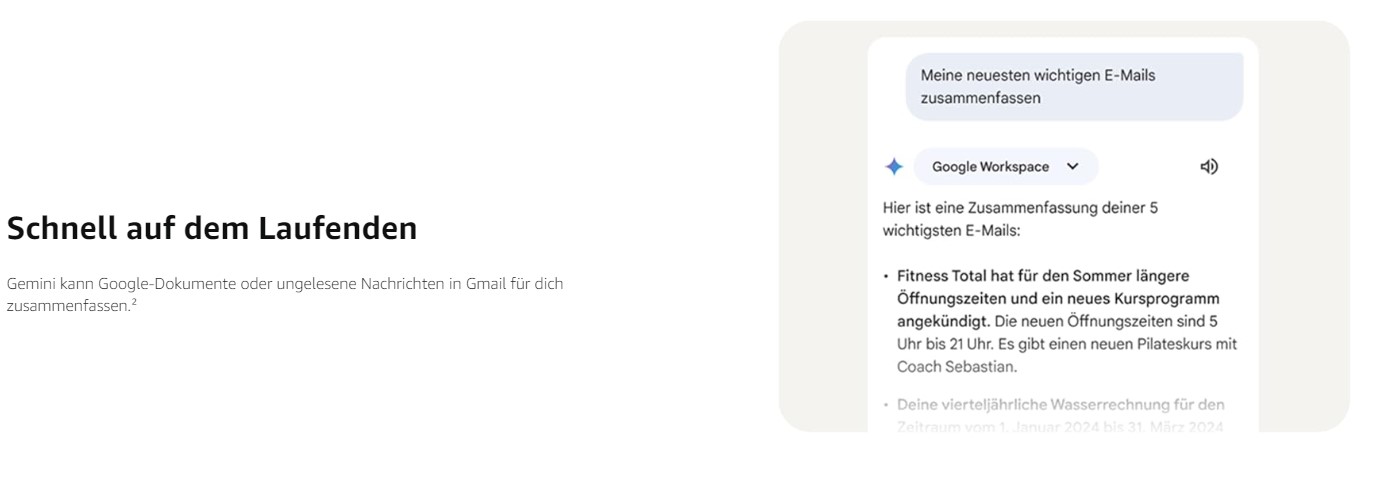Tap the speaker read-aloud icon

(1210, 167)
